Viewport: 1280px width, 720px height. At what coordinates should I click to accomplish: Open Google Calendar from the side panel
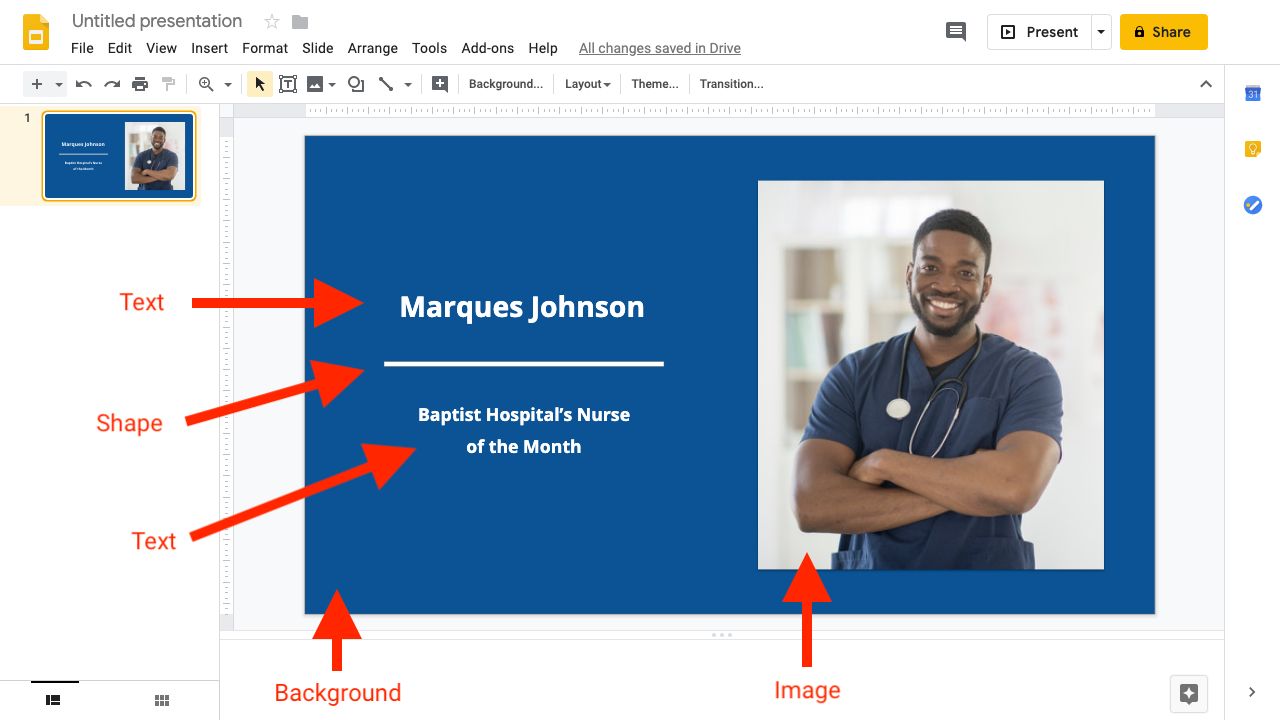1252,93
